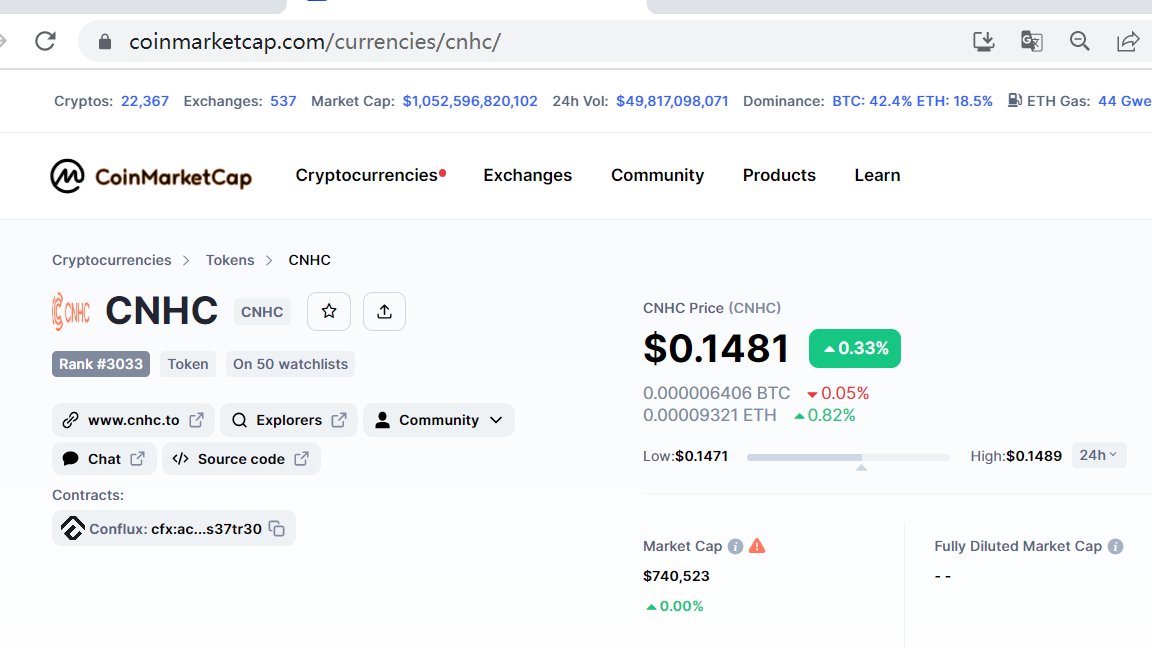Click the address bar URL field
Screen dimensions: 1152x648
click(x=315, y=42)
